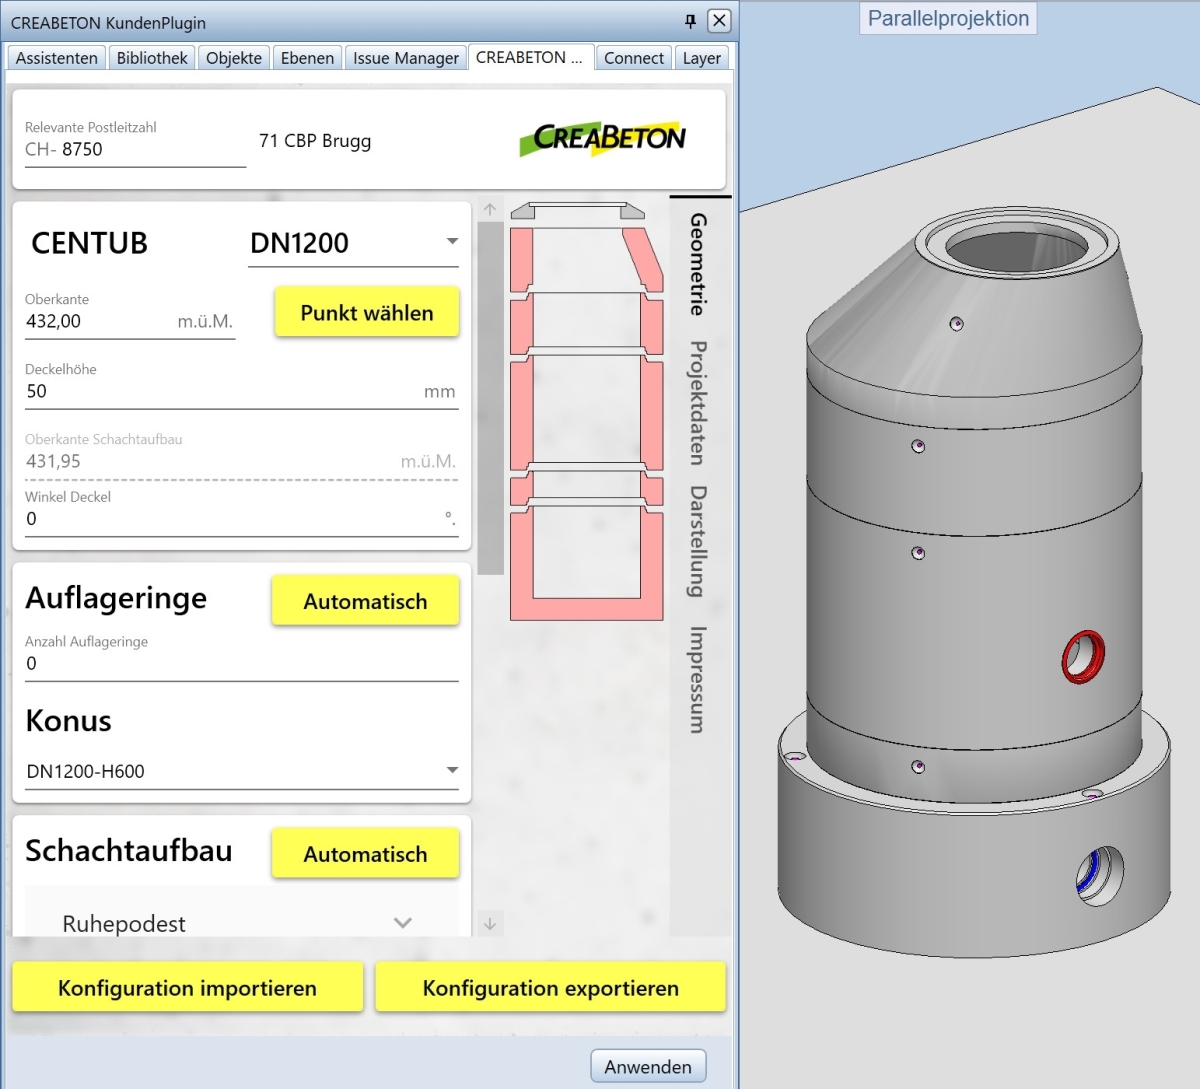The width and height of the screenshot is (1200, 1089).
Task: Select the cover part in shaft diagram
Action: pos(578,211)
